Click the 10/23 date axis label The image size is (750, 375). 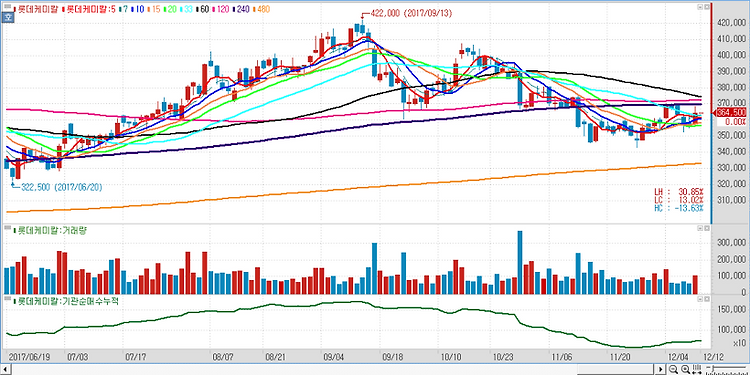pos(502,357)
